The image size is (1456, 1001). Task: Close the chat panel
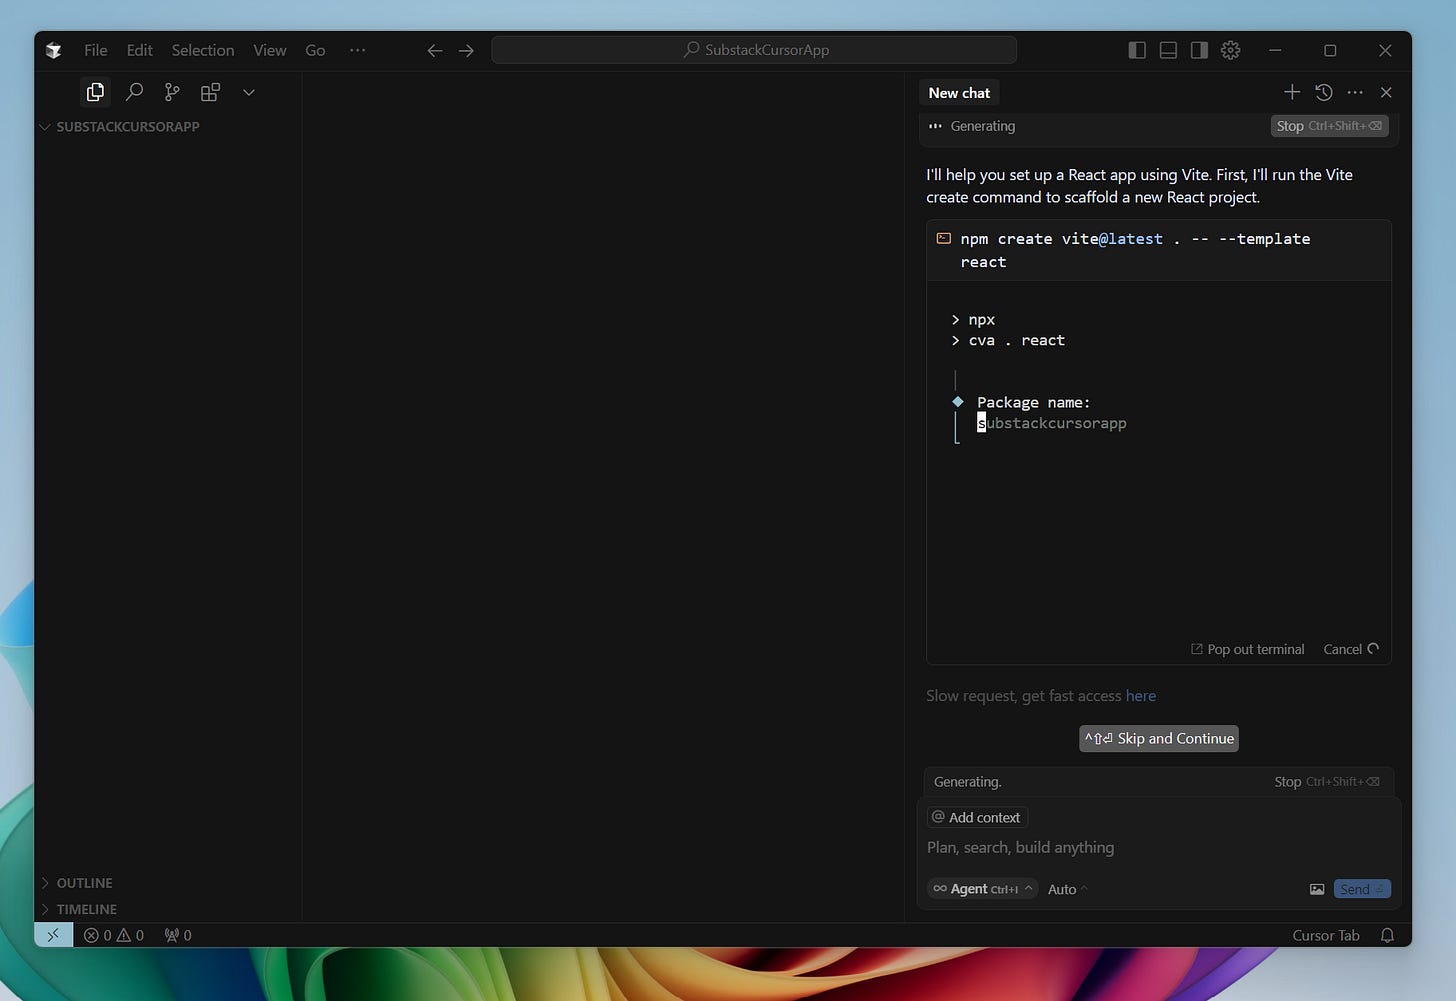click(x=1386, y=92)
